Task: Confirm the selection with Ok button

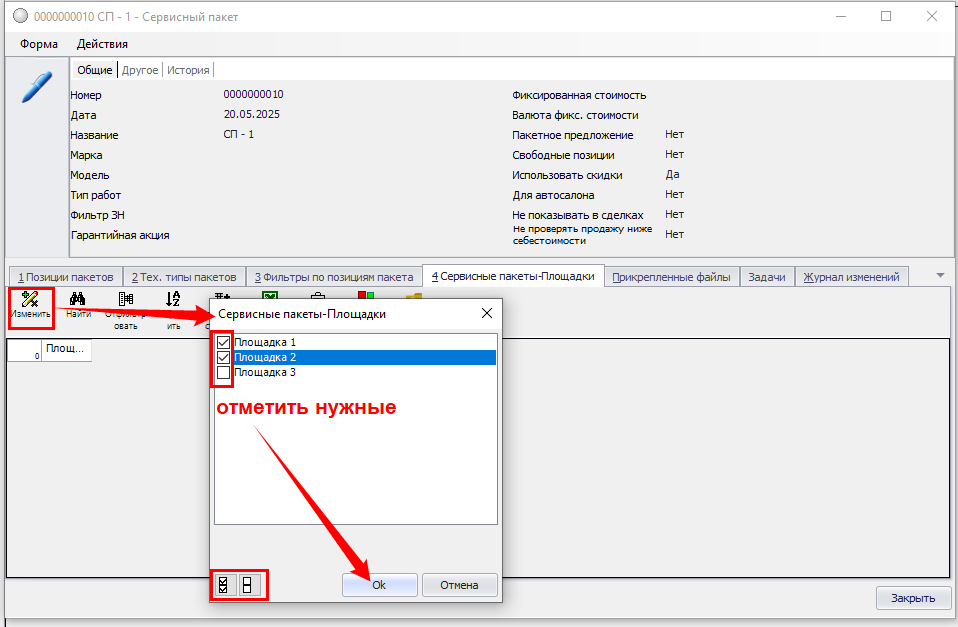Action: coord(379,585)
